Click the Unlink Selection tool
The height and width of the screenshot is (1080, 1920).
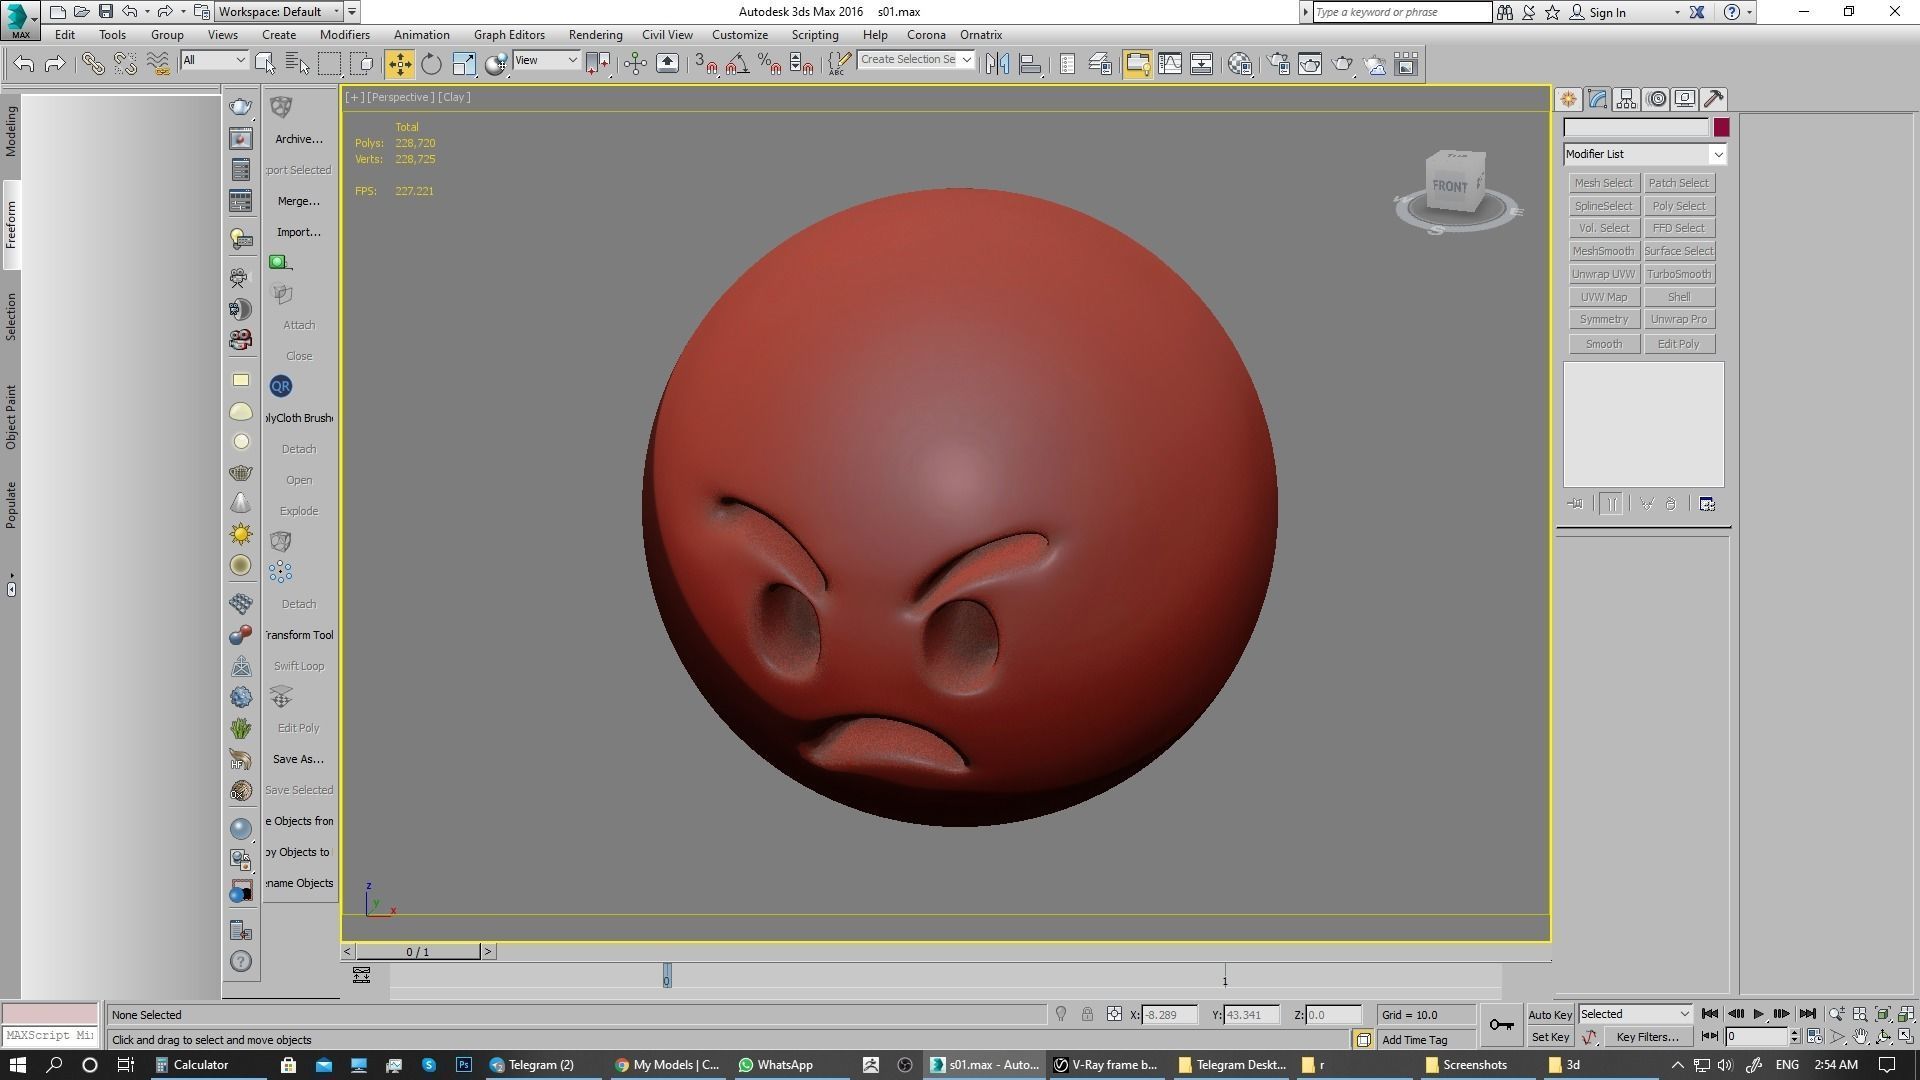pyautogui.click(x=125, y=64)
